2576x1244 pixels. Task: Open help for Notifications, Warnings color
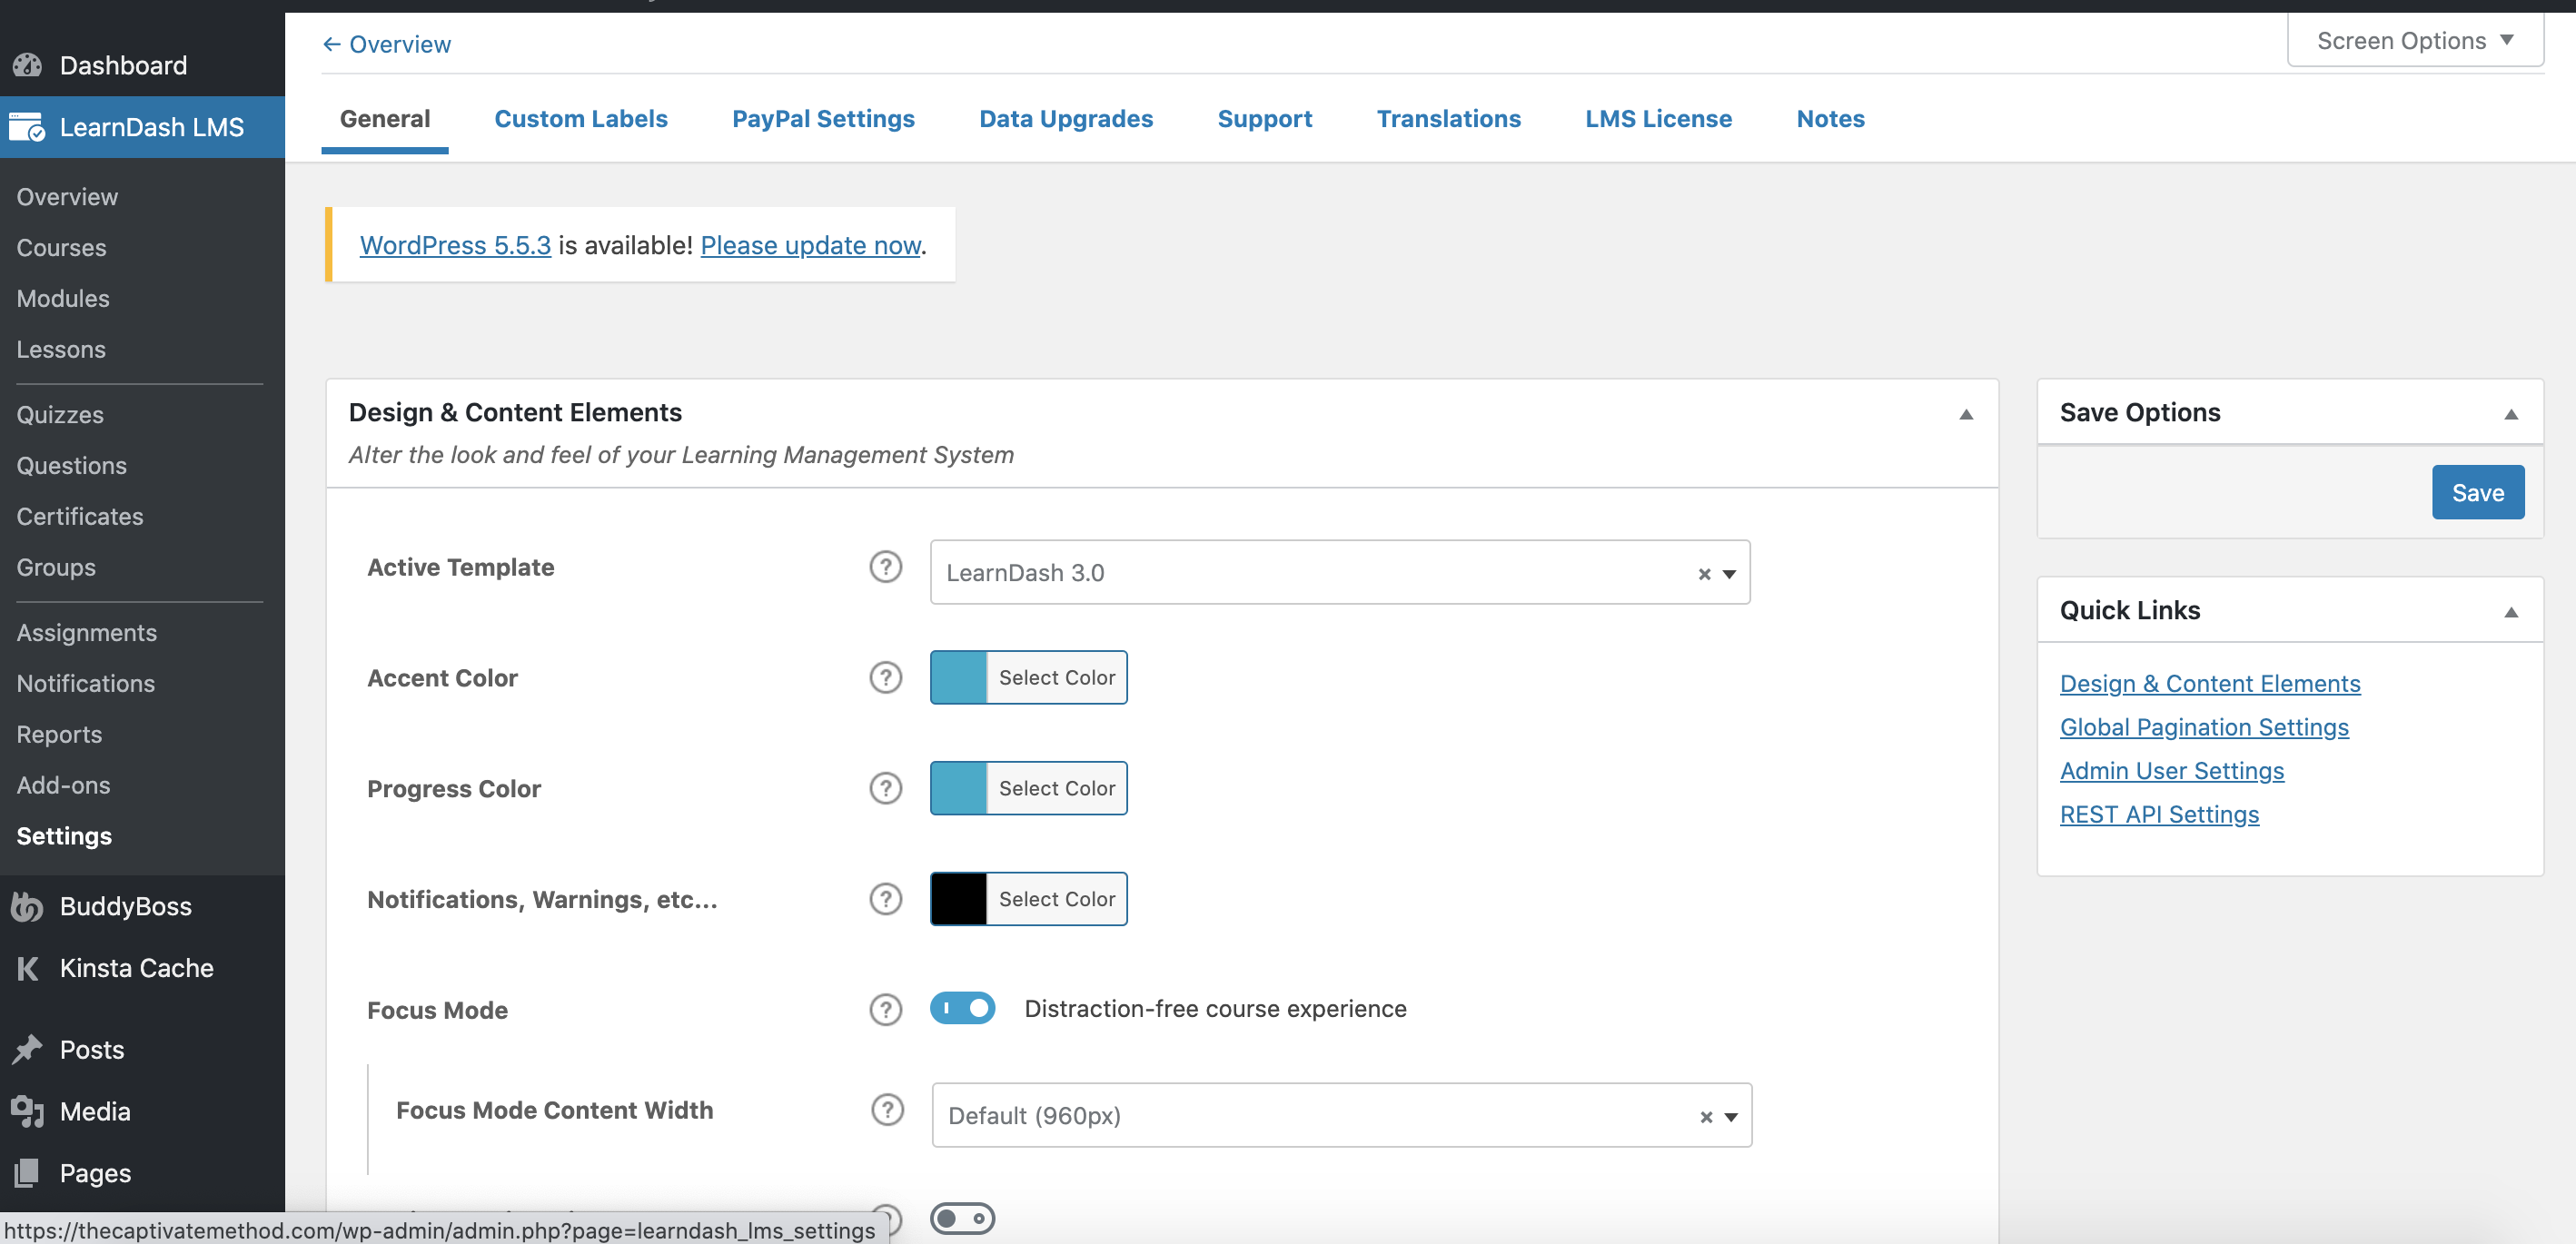tap(885, 899)
